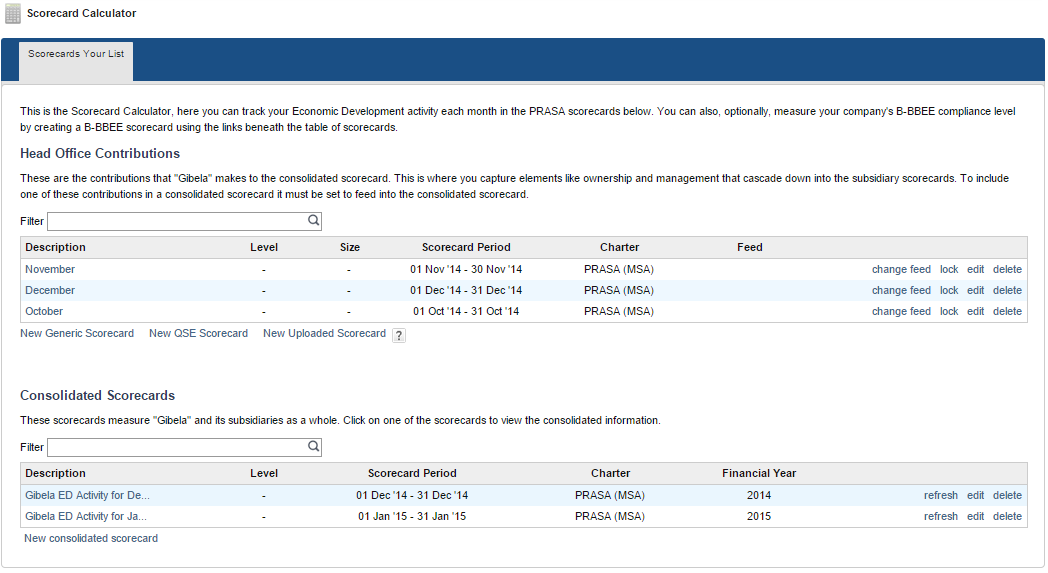Click the Financial Year column header
This screenshot has height=573, width=1048.
(759, 473)
